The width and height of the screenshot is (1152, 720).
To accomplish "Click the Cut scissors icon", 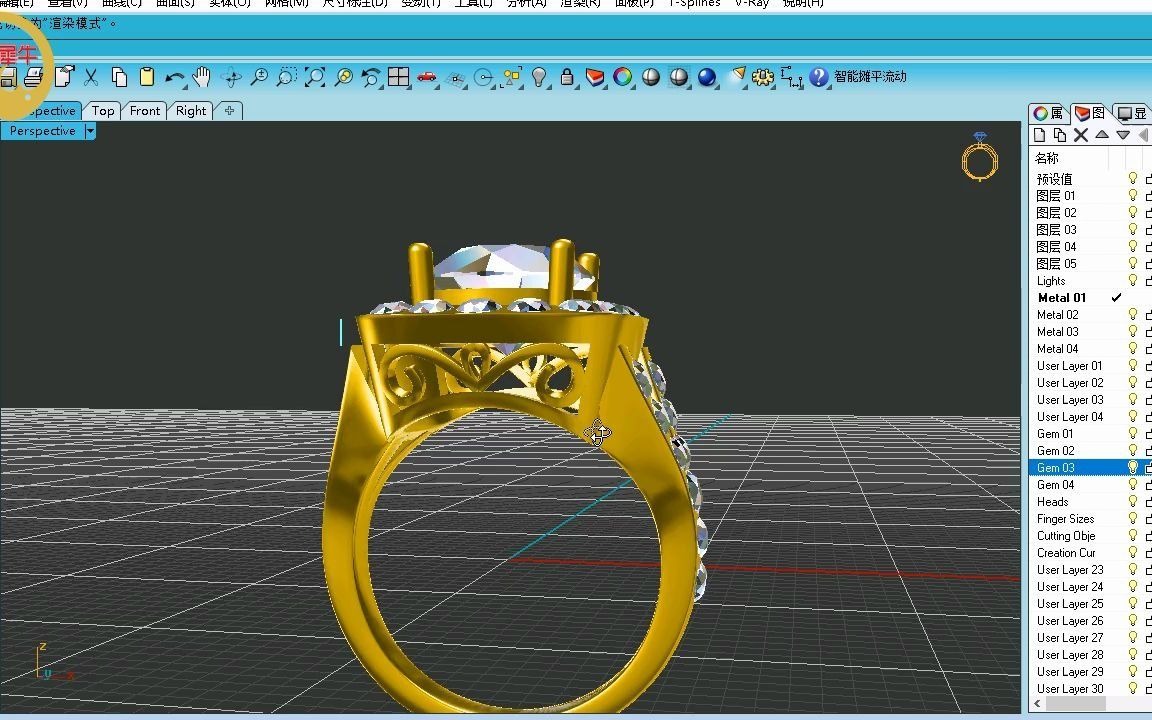I will point(91,76).
